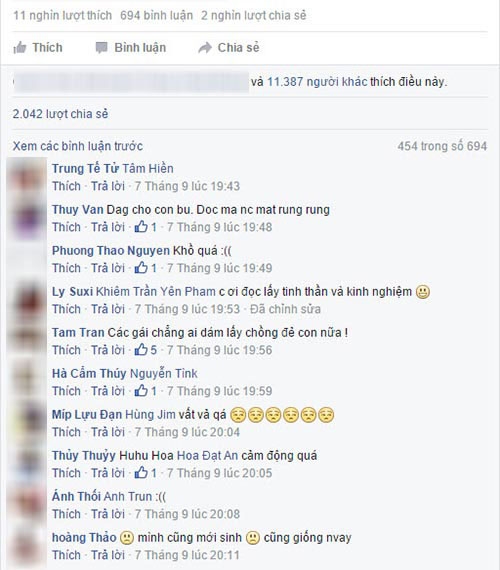
Task: Click the Bình luận speech bubble icon
Action: tap(101, 48)
